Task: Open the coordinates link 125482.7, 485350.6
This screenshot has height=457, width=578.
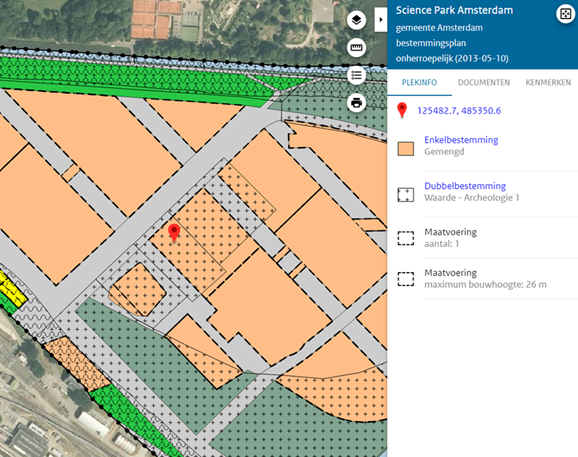Action: pos(459,111)
